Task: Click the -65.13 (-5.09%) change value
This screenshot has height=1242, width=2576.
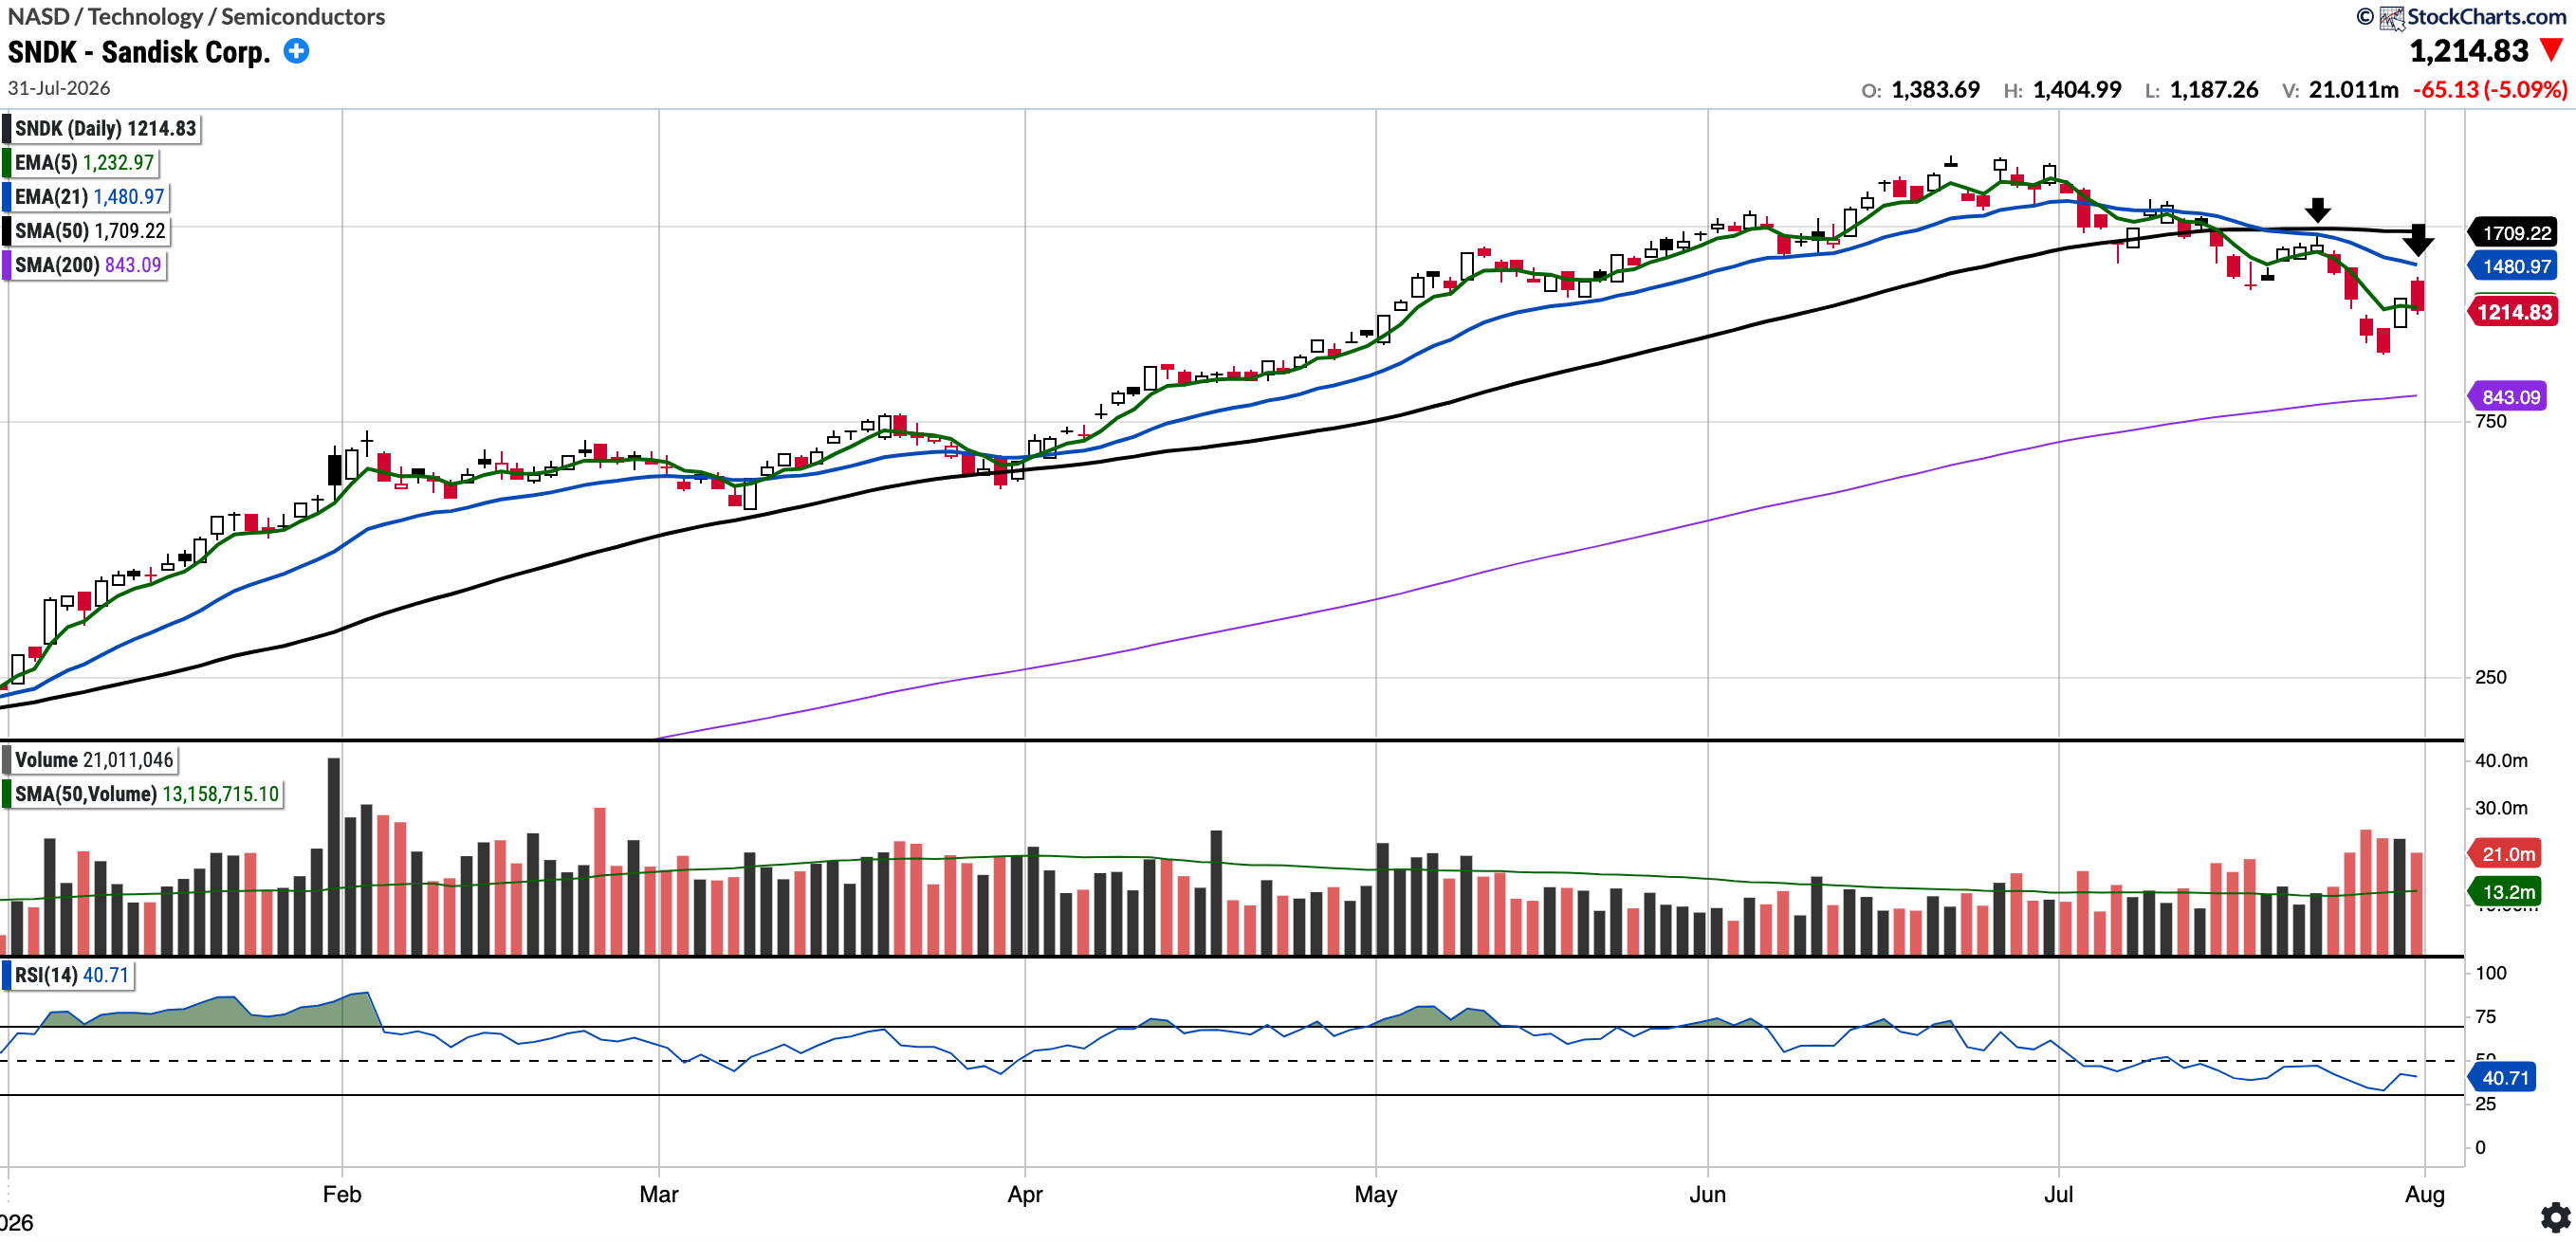Action: point(2490,90)
